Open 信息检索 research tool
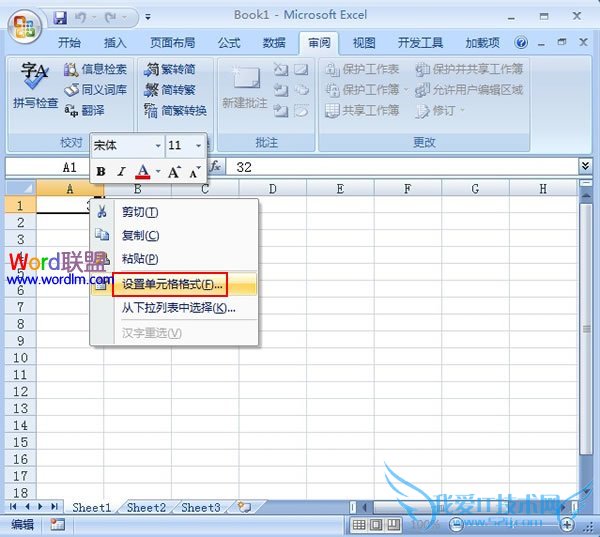The width and height of the screenshot is (600, 537). [x=95, y=69]
